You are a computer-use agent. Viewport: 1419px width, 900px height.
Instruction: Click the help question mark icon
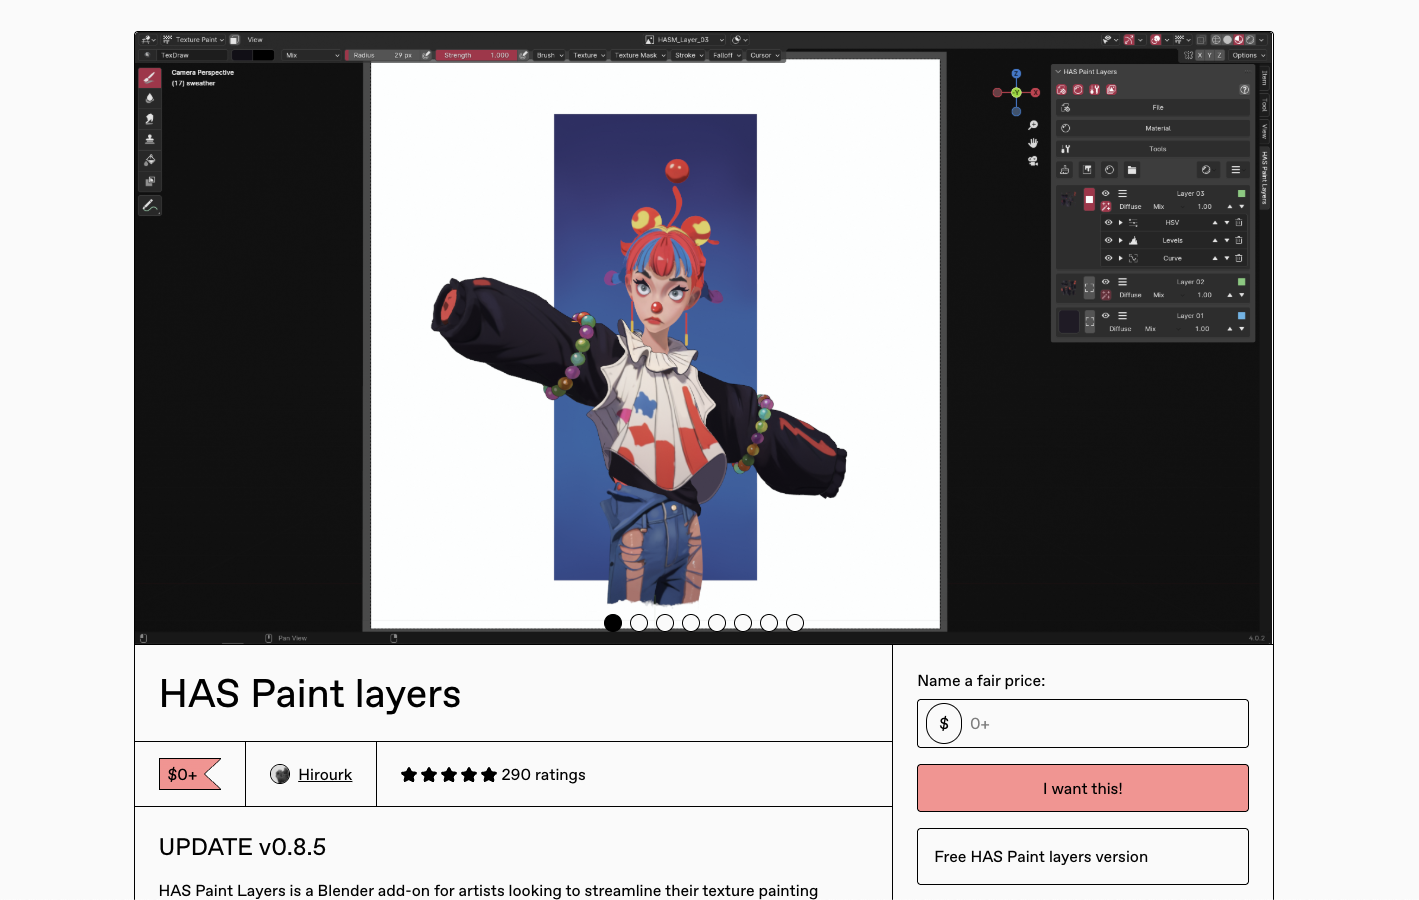pos(1244,90)
